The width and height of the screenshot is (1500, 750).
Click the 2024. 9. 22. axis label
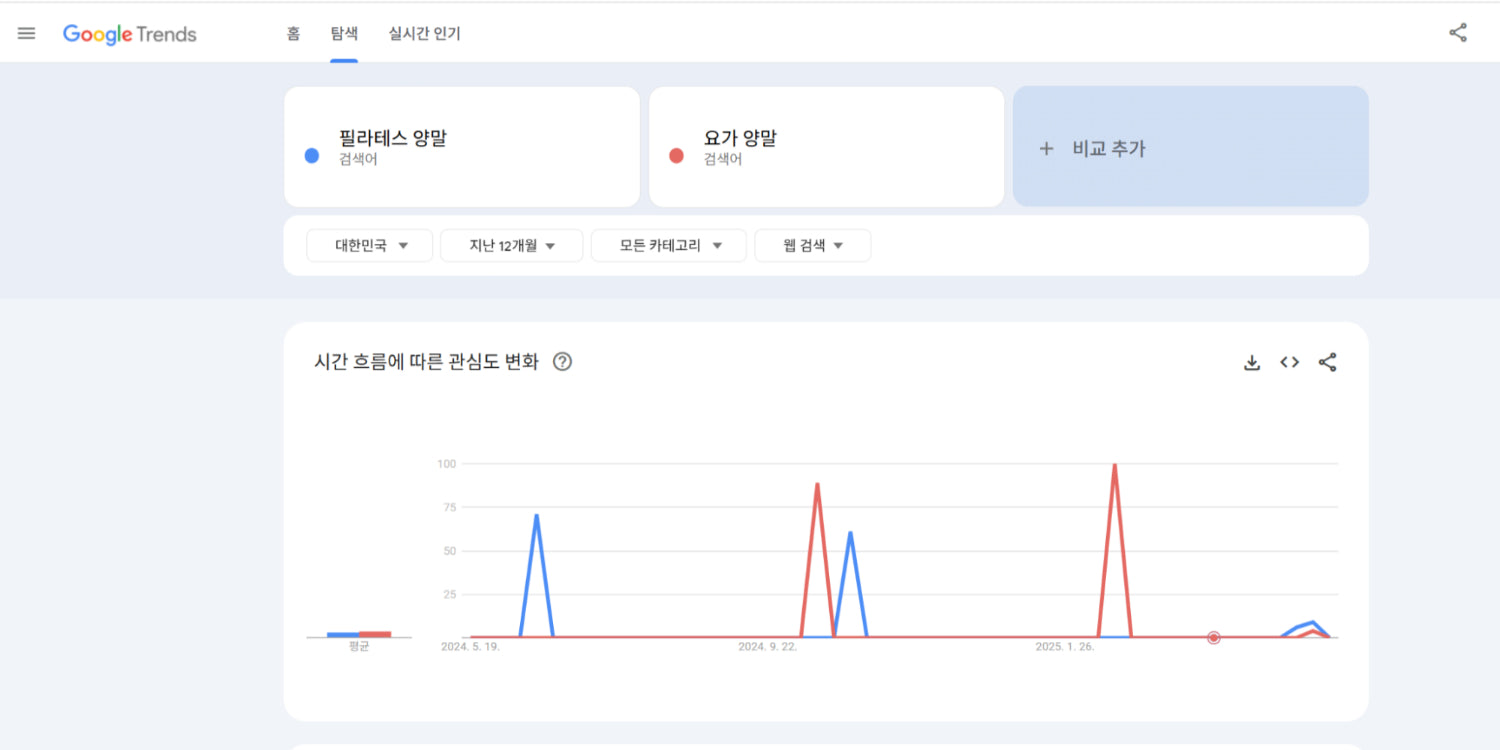(767, 647)
